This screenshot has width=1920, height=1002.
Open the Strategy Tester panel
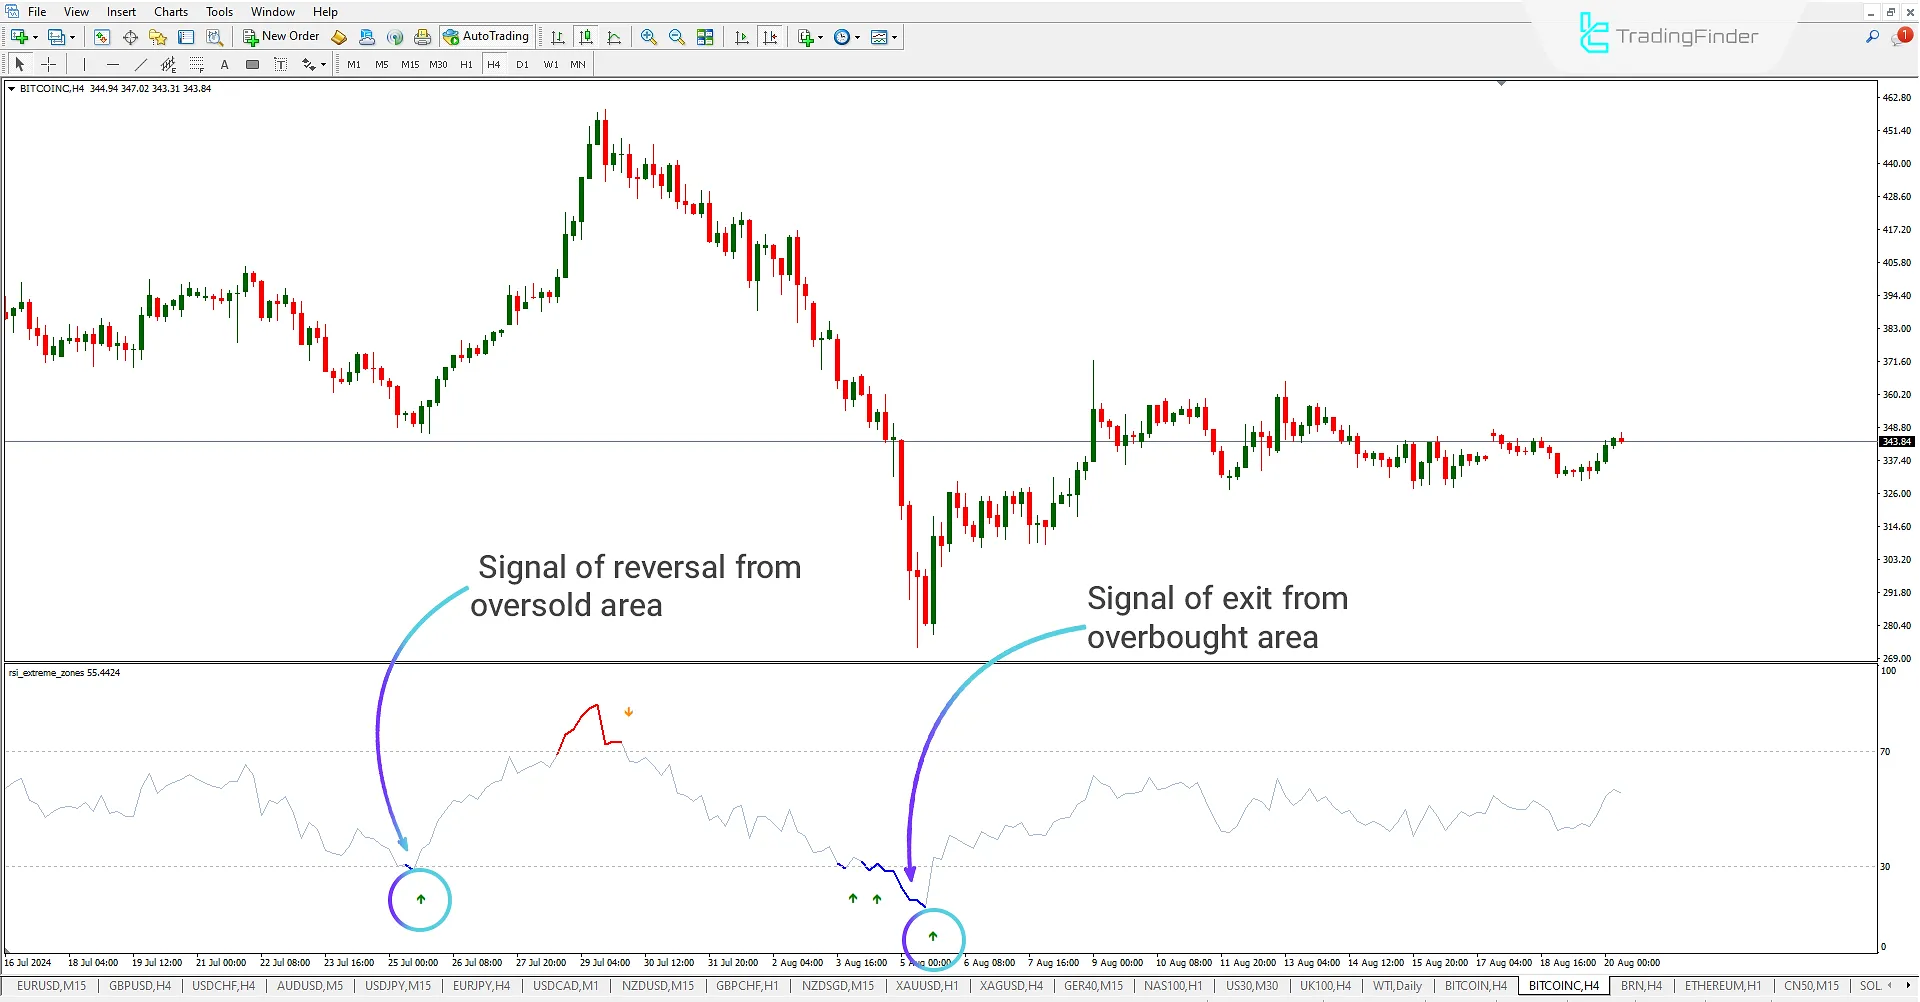click(x=214, y=37)
